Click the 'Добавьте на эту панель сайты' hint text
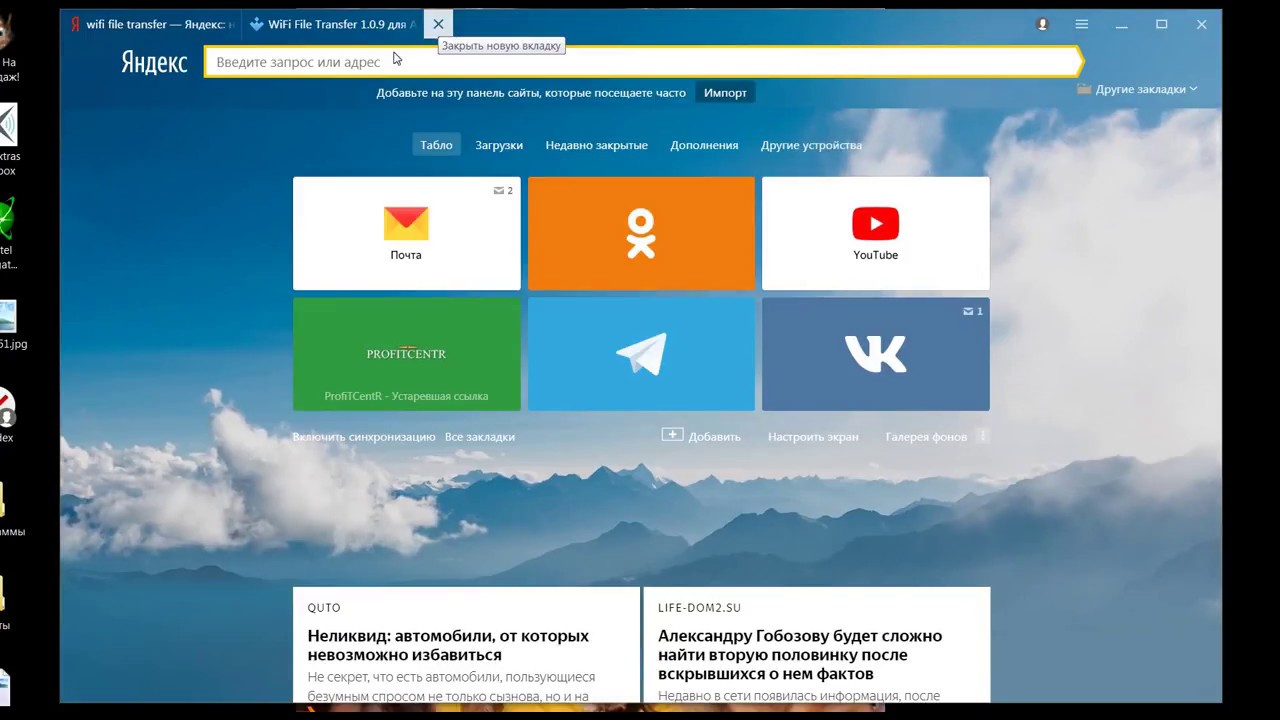The width and height of the screenshot is (1280, 720). coord(531,93)
